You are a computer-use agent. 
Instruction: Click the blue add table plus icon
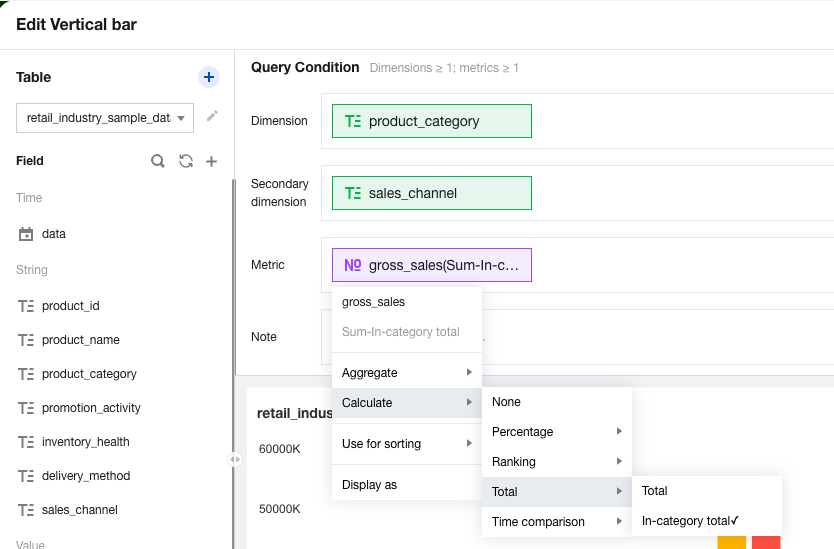[x=208, y=77]
